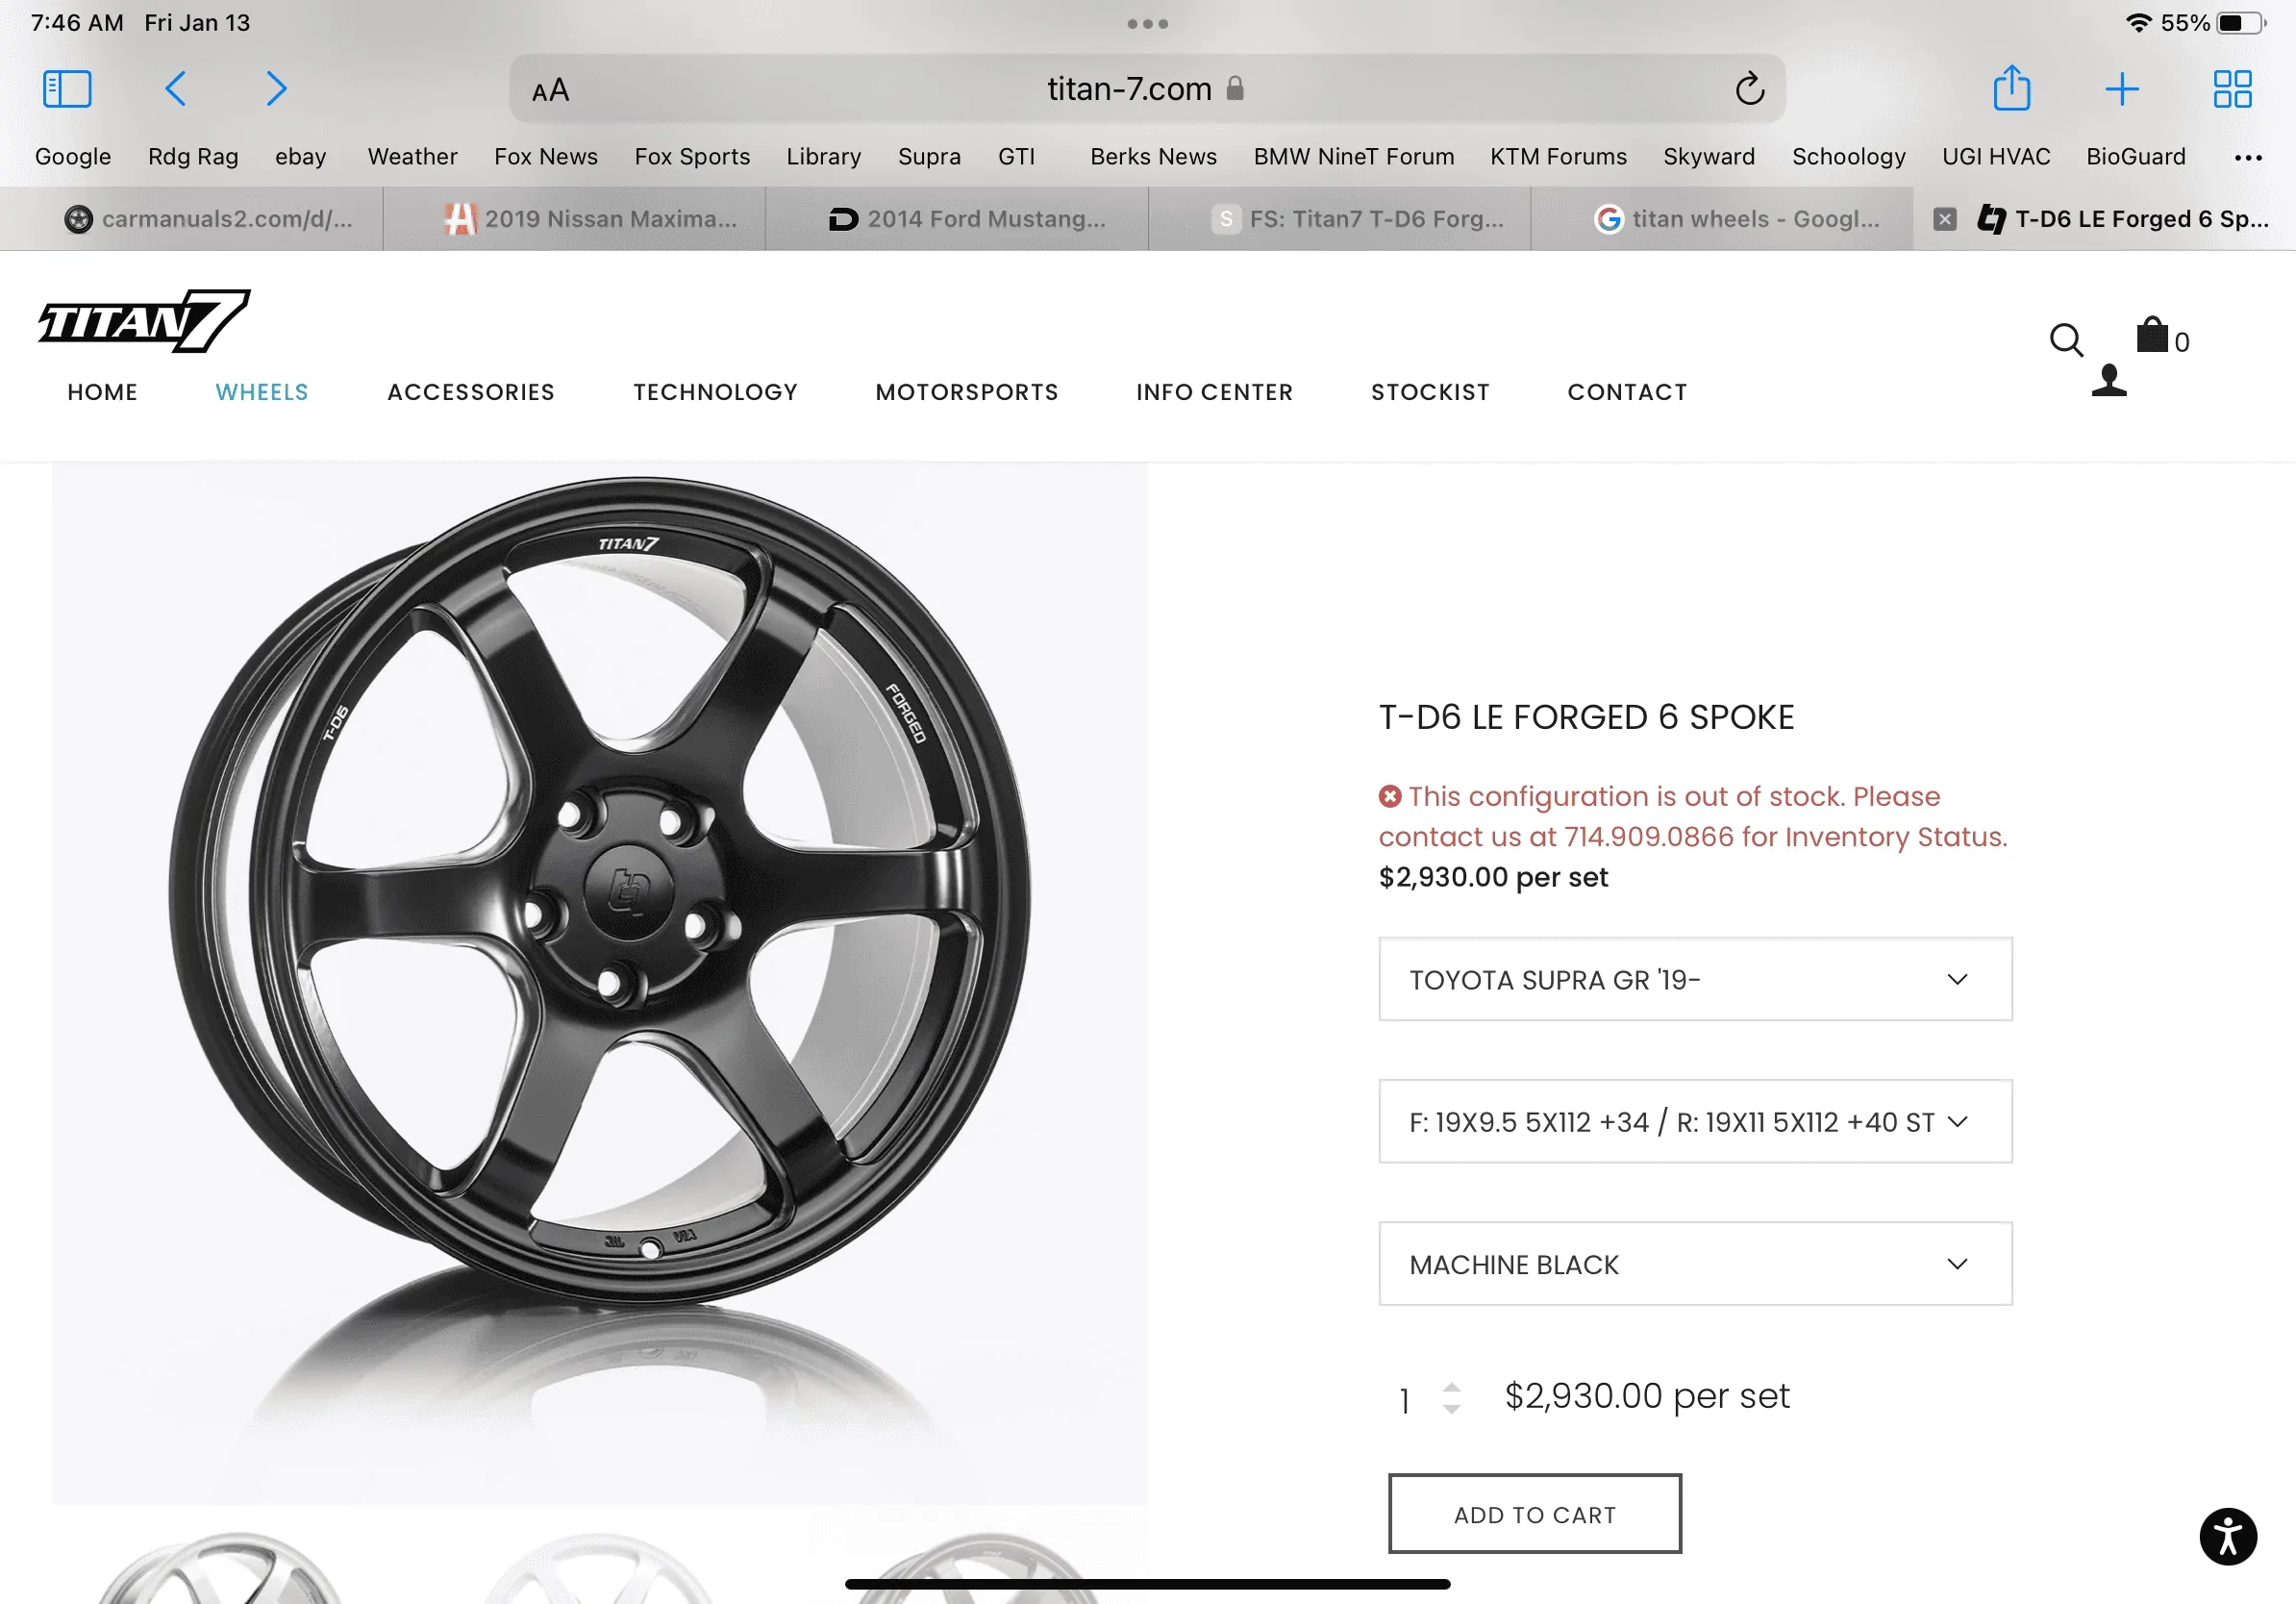Open the Google bookmark

click(73, 157)
